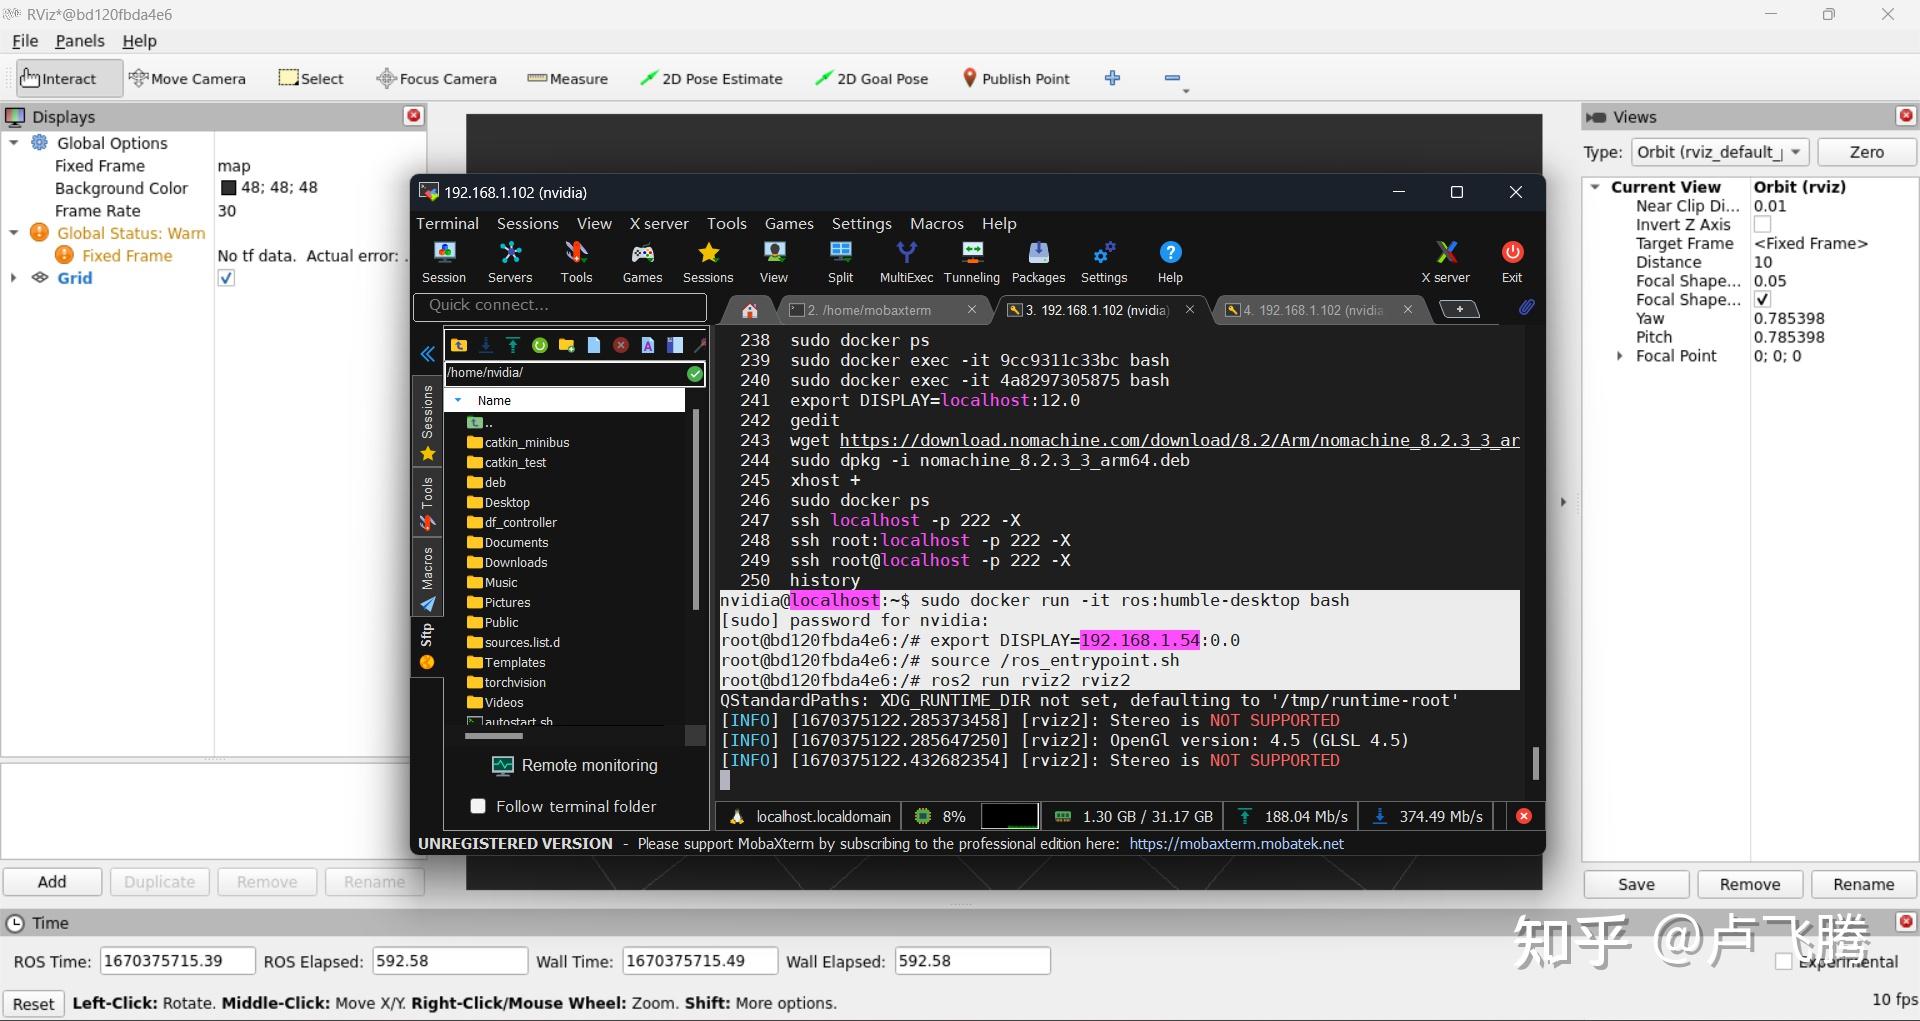This screenshot has height=1021, width=1920.
Task: Collapse the Global Options tree item
Action: click(x=13, y=142)
